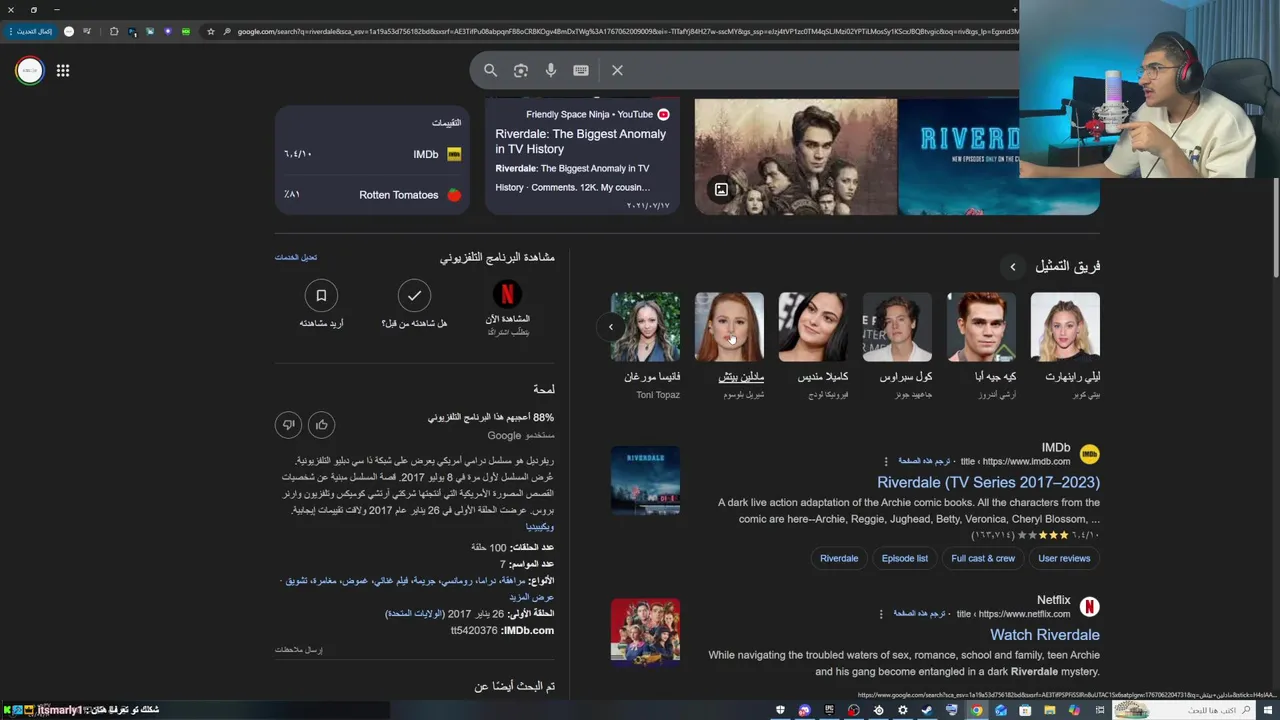Click the Google search magnifier icon
Viewport: 1280px width, 720px height.
[490, 70]
